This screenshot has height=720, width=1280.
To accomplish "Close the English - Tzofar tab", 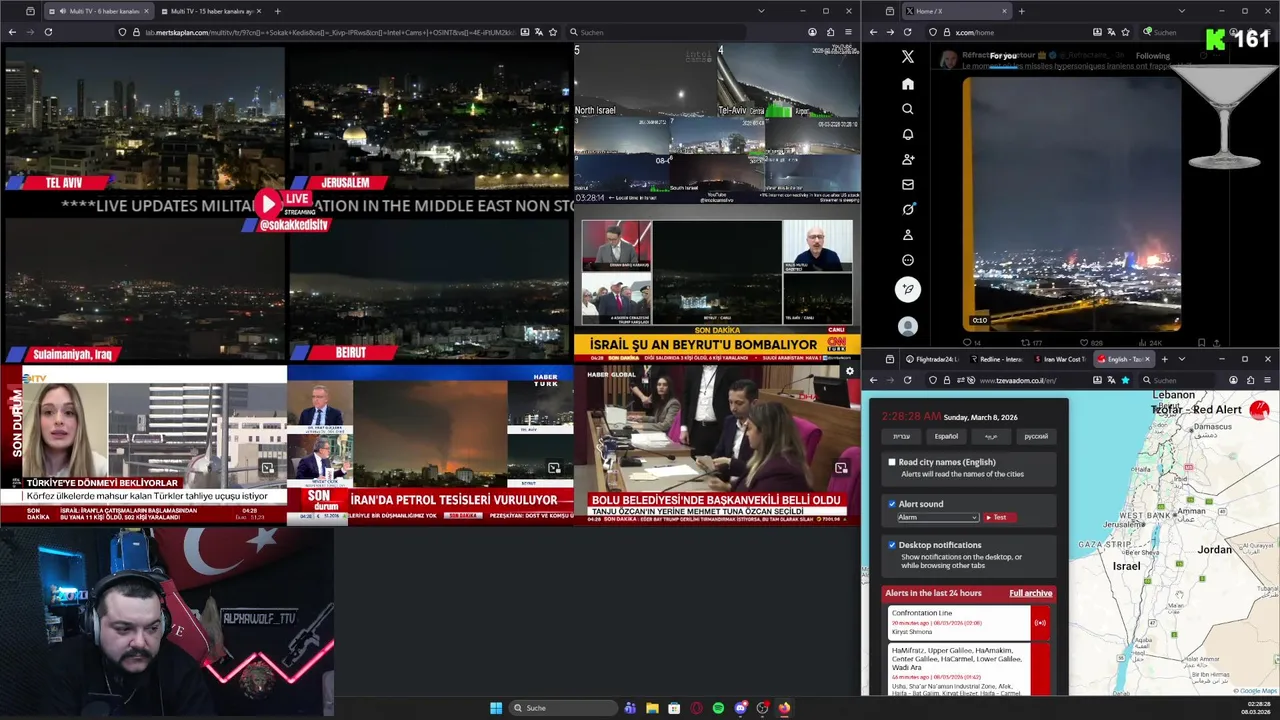I will (1147, 359).
